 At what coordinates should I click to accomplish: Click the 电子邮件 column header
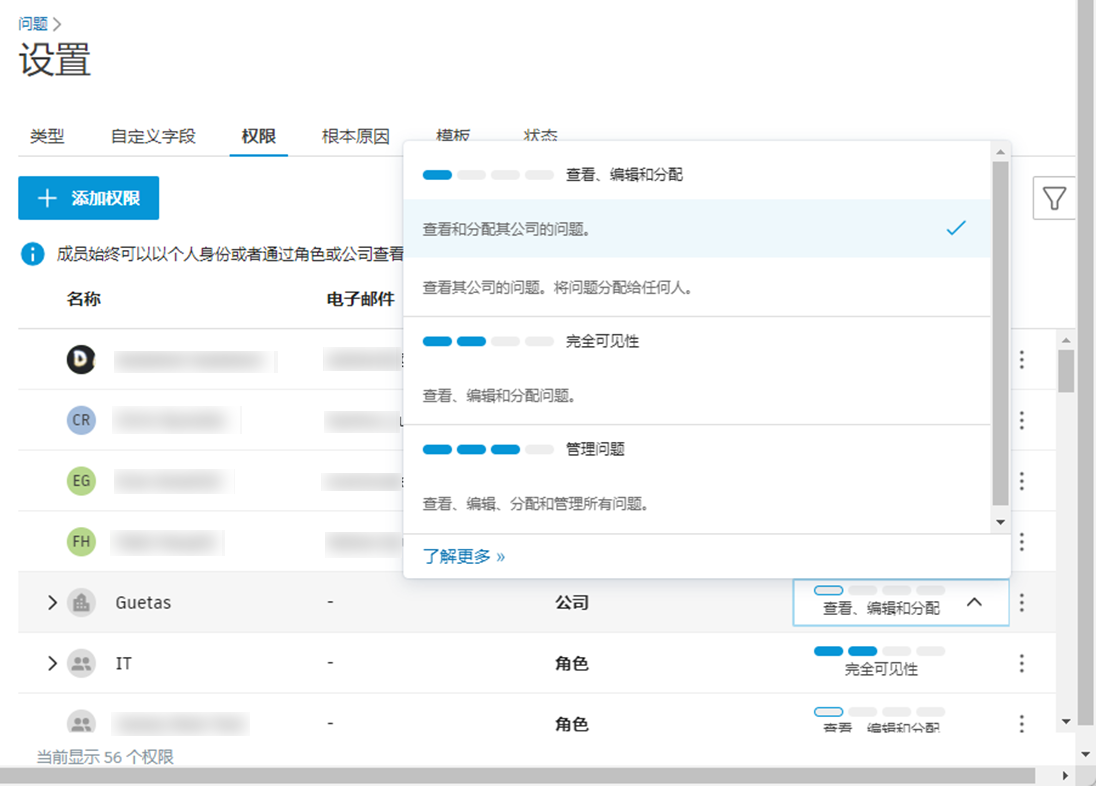tap(361, 299)
